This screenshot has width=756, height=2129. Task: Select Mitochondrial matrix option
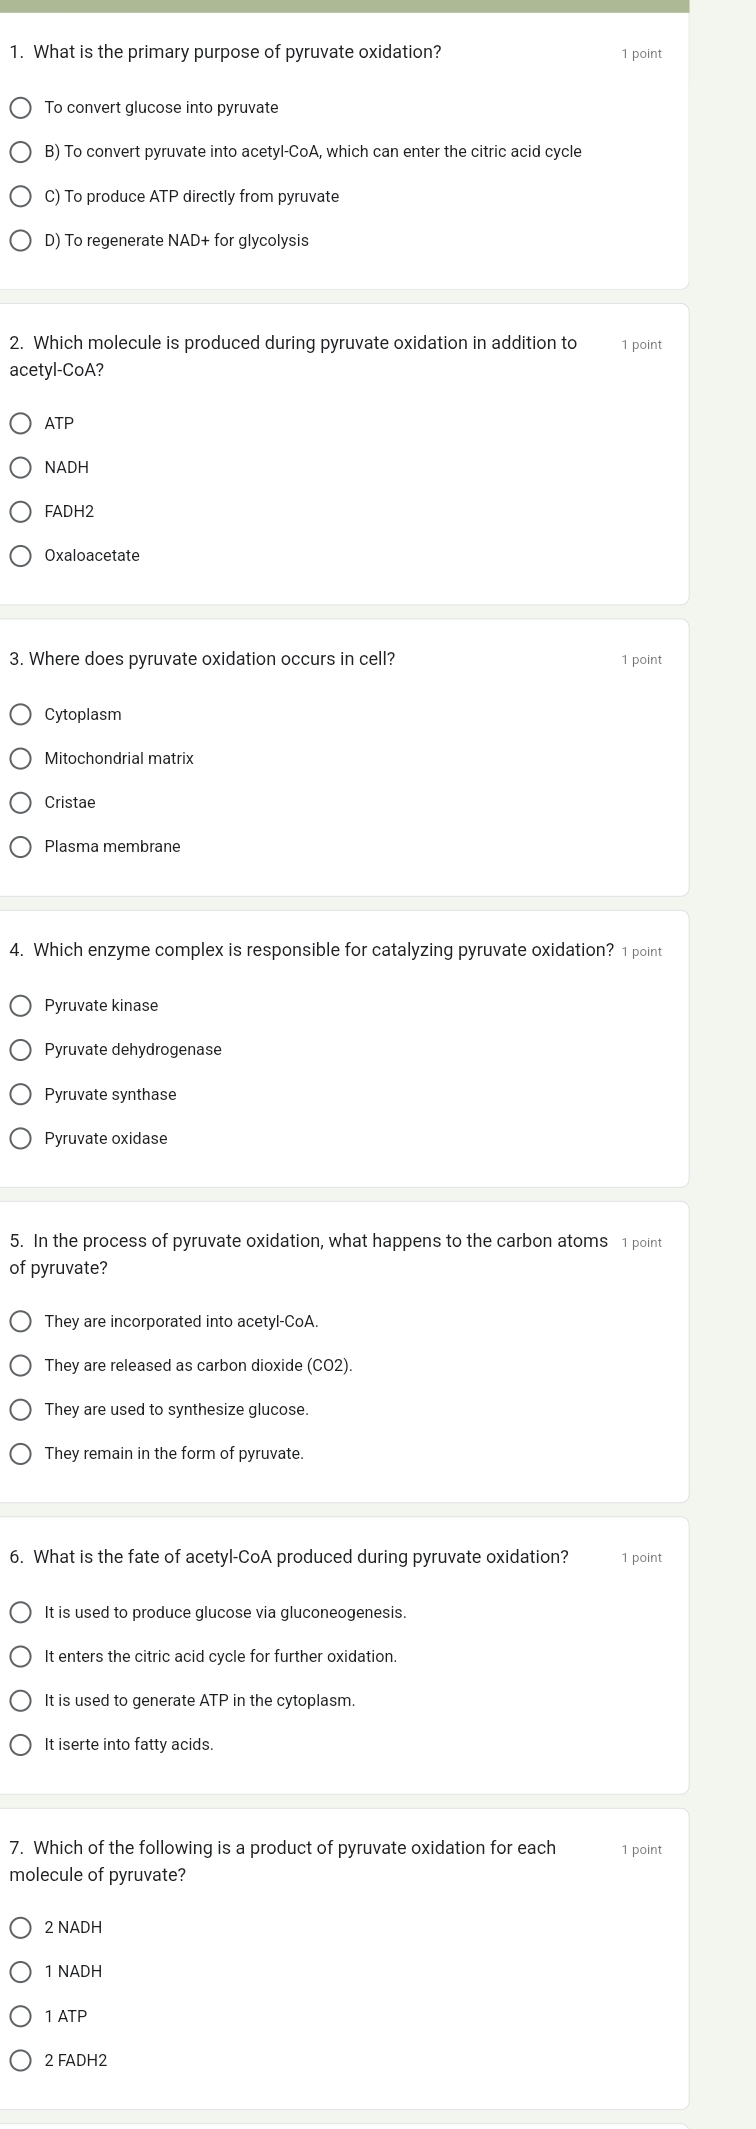coord(21,759)
